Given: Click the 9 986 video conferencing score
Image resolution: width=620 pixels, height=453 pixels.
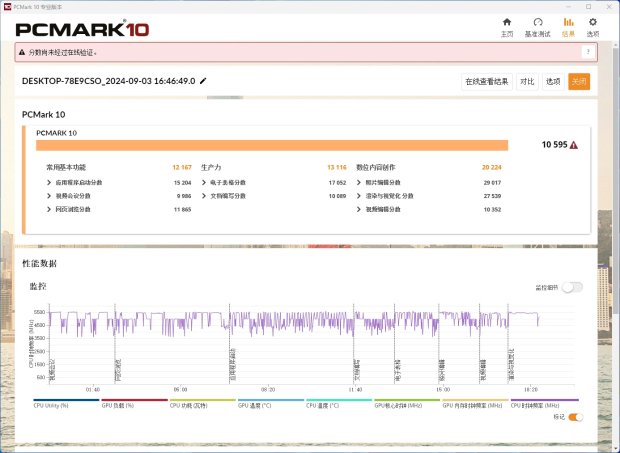Looking at the screenshot, I should pyautogui.click(x=184, y=196).
